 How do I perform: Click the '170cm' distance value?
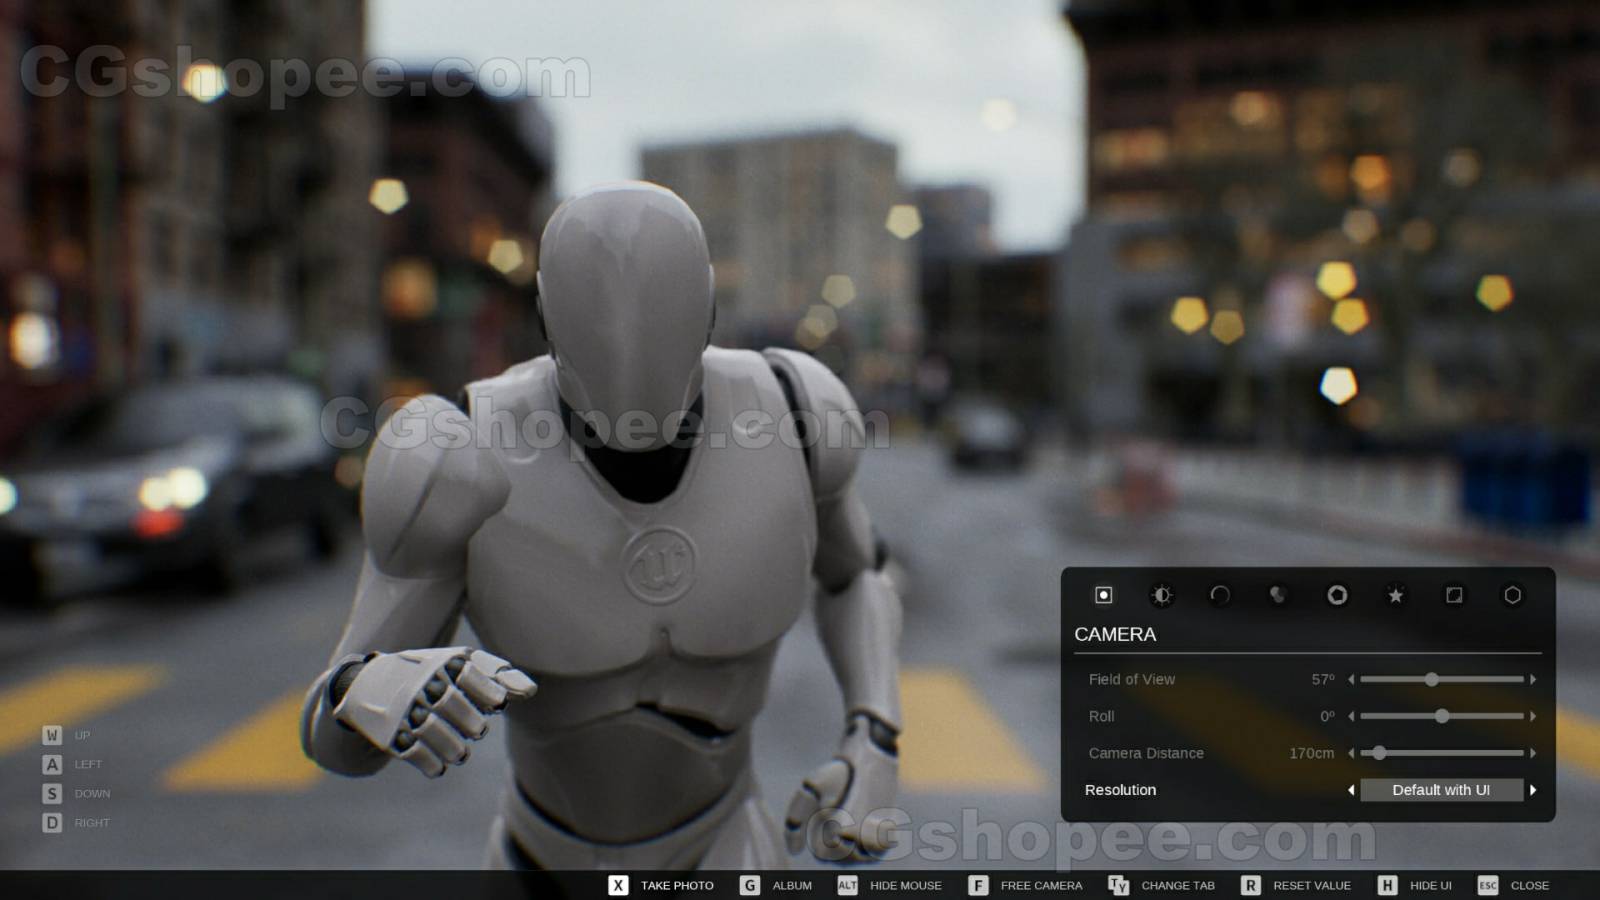pos(1311,753)
